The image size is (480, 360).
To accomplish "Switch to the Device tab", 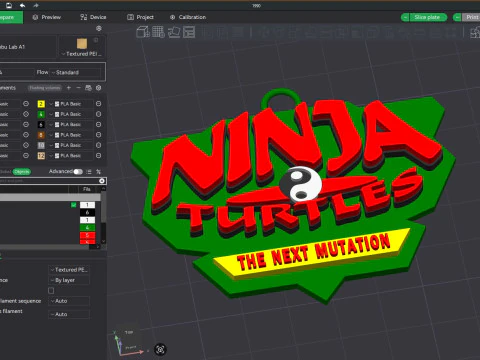I will tap(93, 17).
